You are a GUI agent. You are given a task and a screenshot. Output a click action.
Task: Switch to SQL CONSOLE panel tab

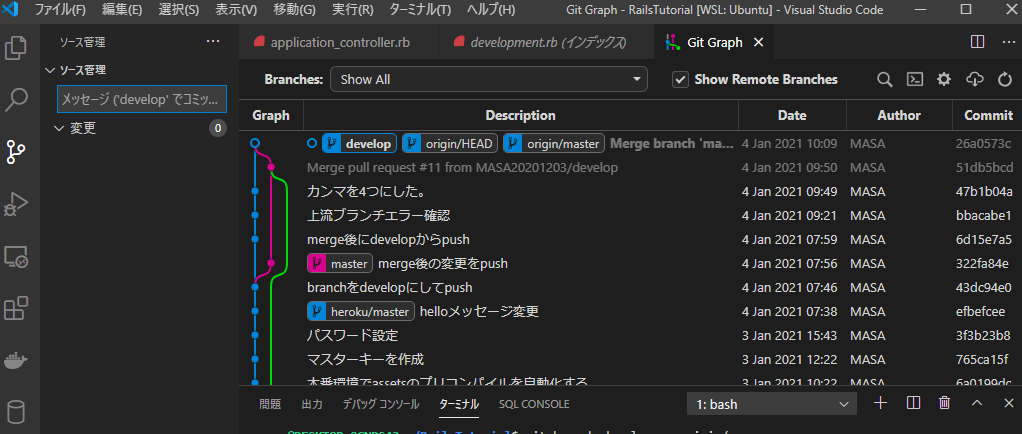tap(534, 404)
